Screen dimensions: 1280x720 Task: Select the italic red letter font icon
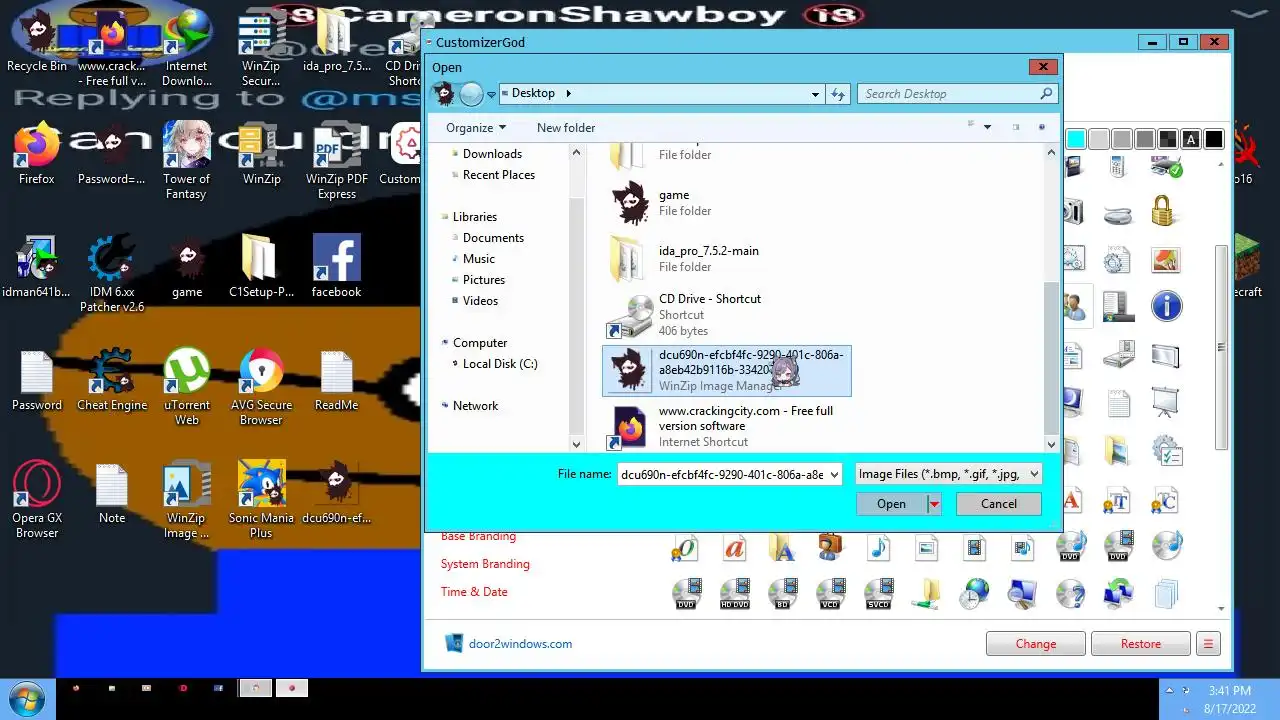[x=735, y=547]
